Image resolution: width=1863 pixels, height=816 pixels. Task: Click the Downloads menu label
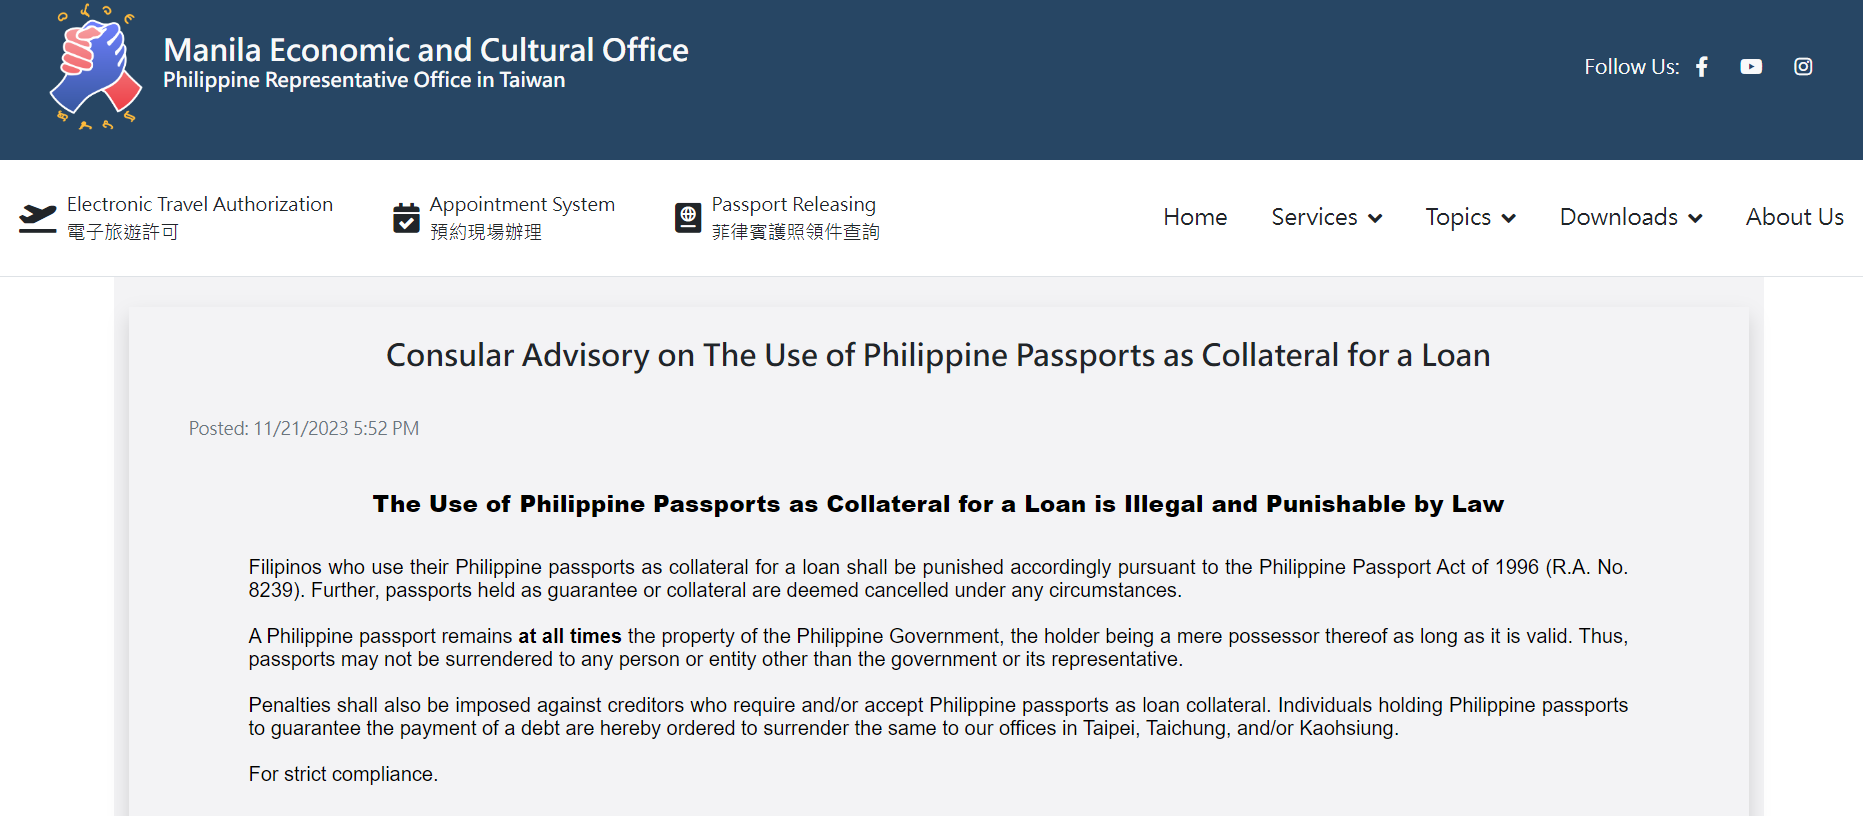[x=1618, y=217]
